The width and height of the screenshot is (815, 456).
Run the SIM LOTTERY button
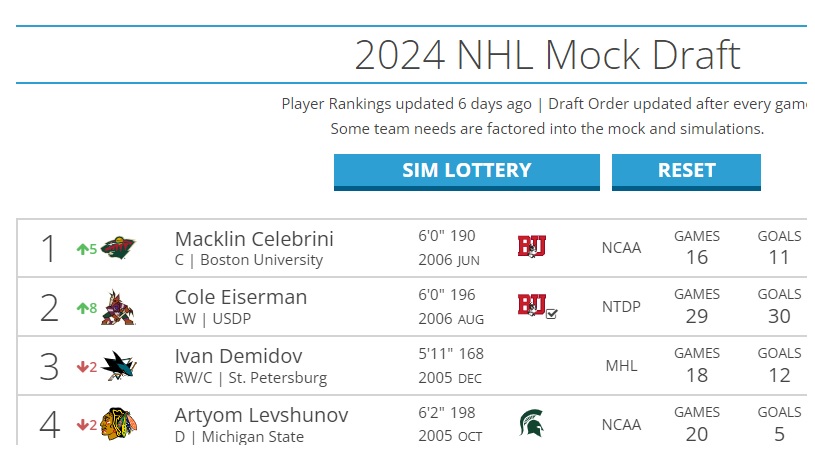(467, 172)
